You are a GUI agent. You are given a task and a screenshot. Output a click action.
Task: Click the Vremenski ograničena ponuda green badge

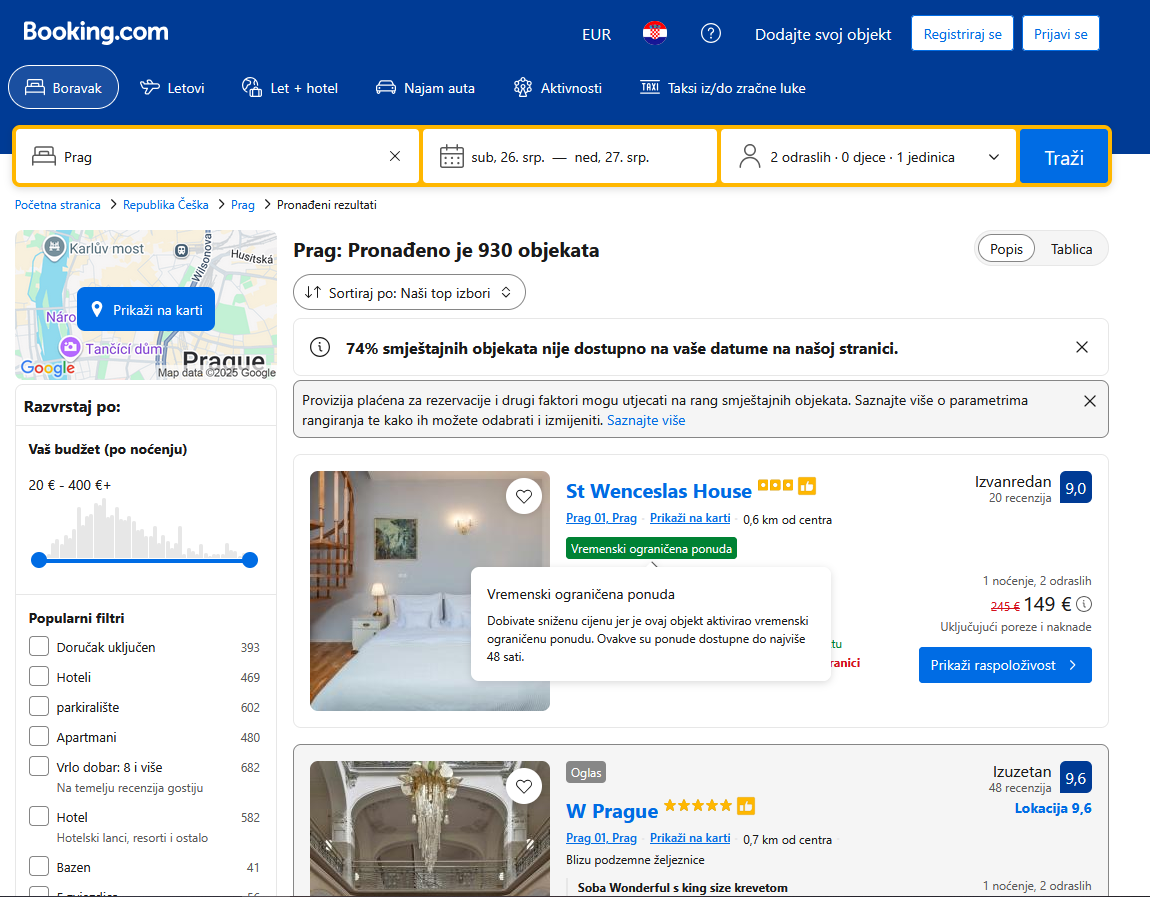[651, 549]
